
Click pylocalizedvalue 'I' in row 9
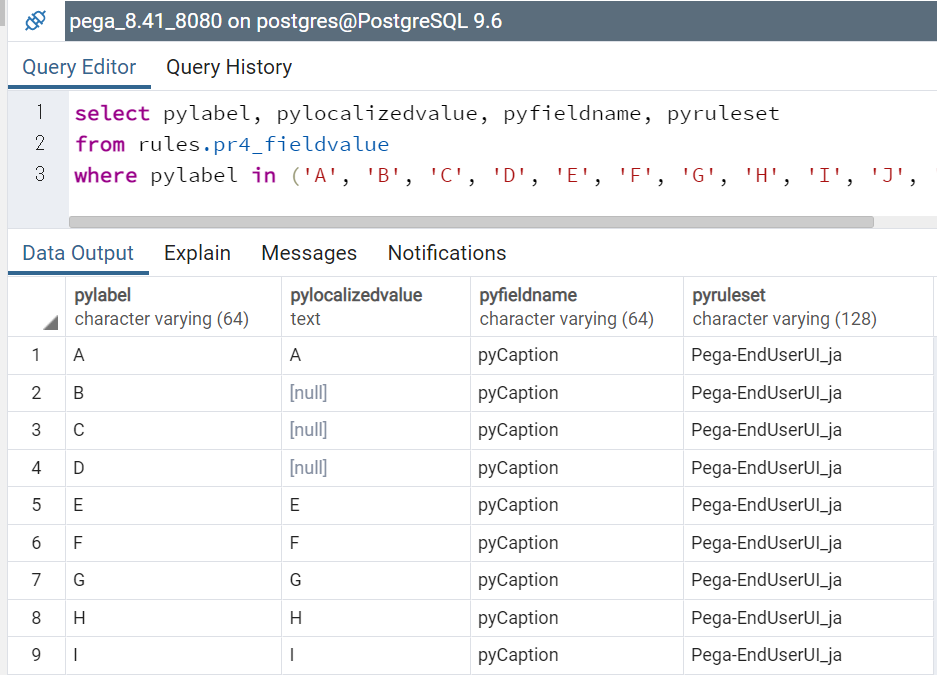pyautogui.click(x=376, y=655)
